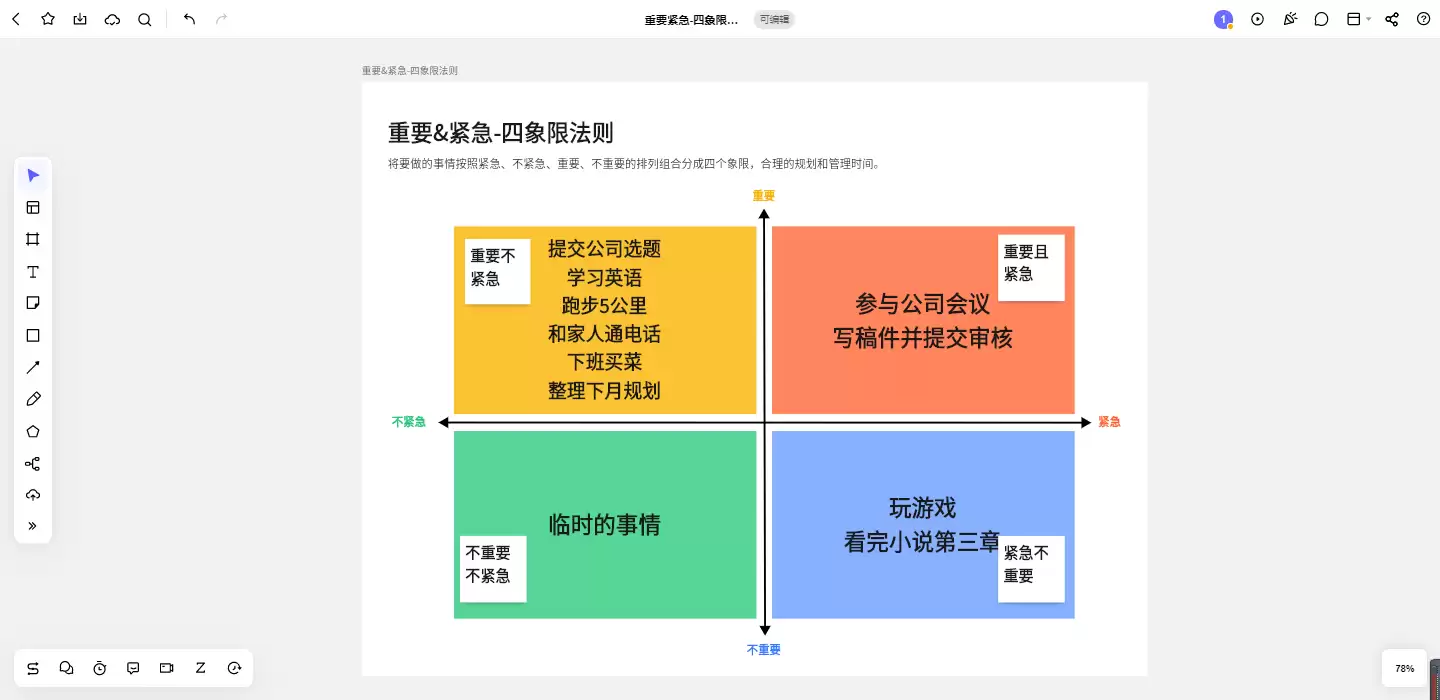Open the mind map tool
1440x700 pixels.
33,464
